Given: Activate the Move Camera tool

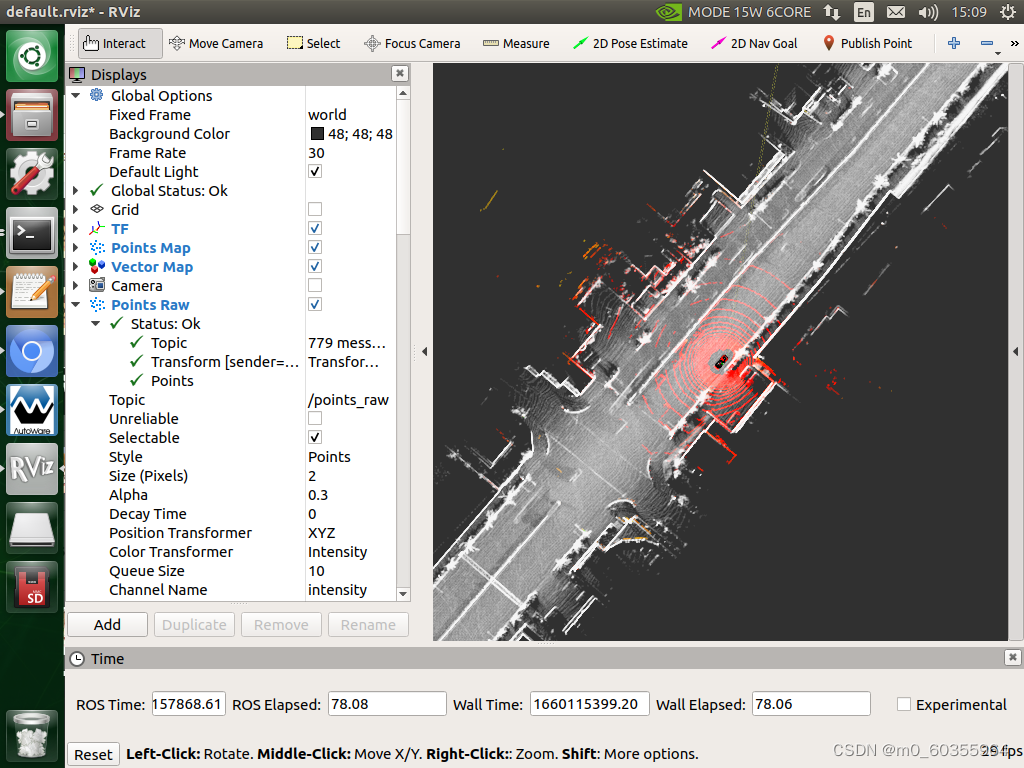Looking at the screenshot, I should (216, 43).
